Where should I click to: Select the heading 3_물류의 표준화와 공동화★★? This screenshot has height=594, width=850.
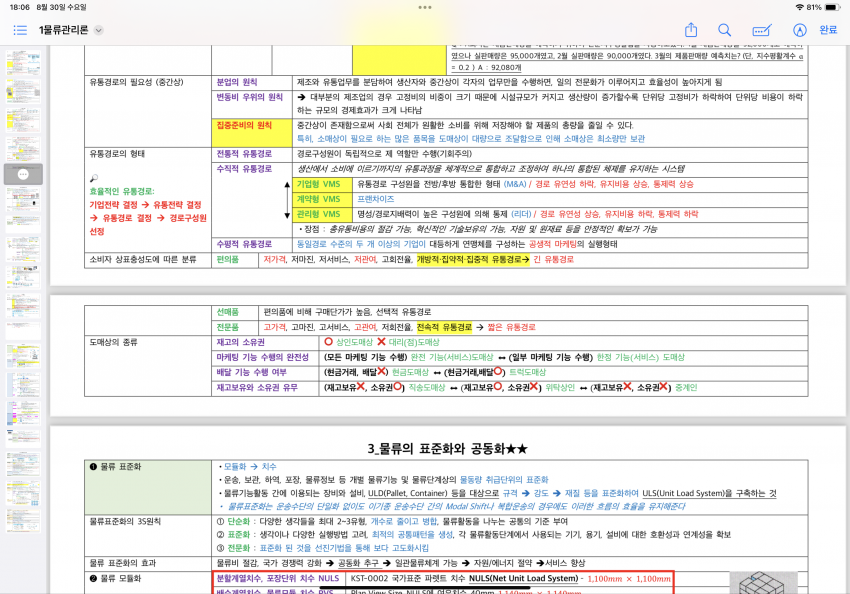[447, 448]
